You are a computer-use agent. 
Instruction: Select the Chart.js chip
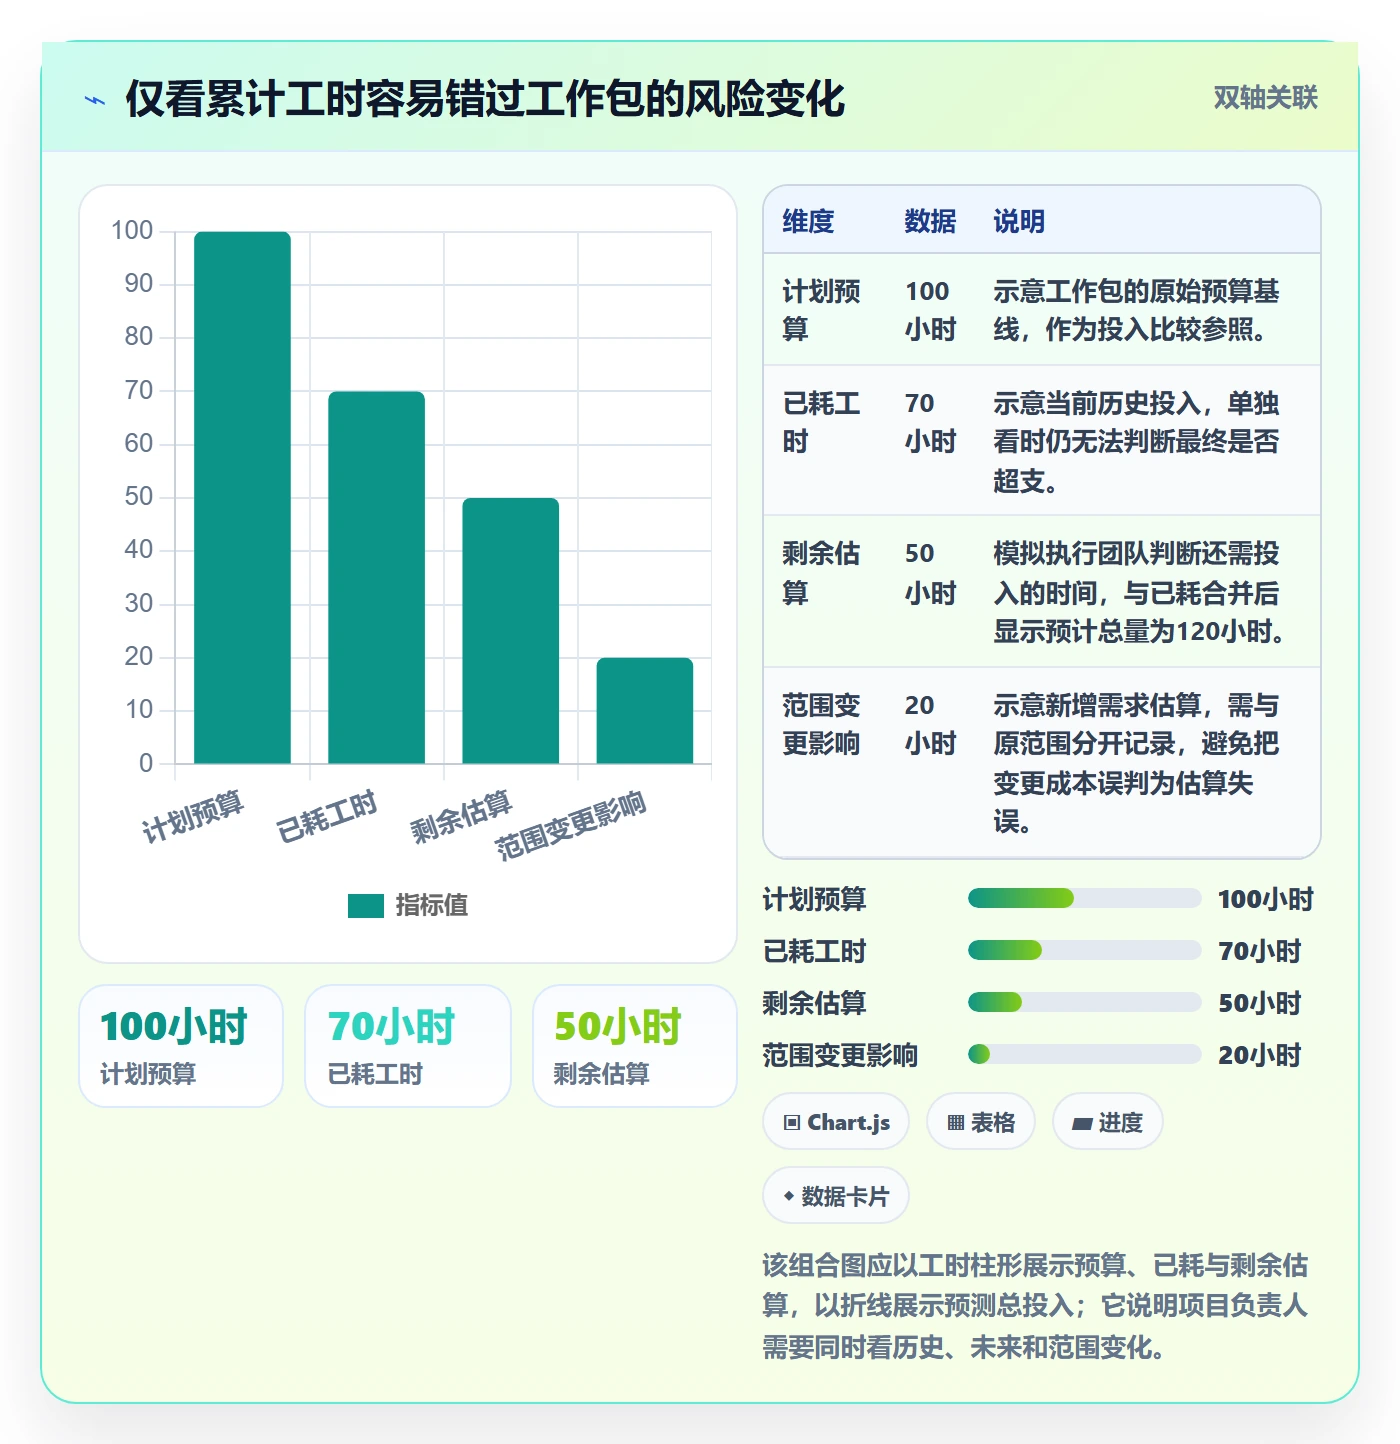(836, 1122)
